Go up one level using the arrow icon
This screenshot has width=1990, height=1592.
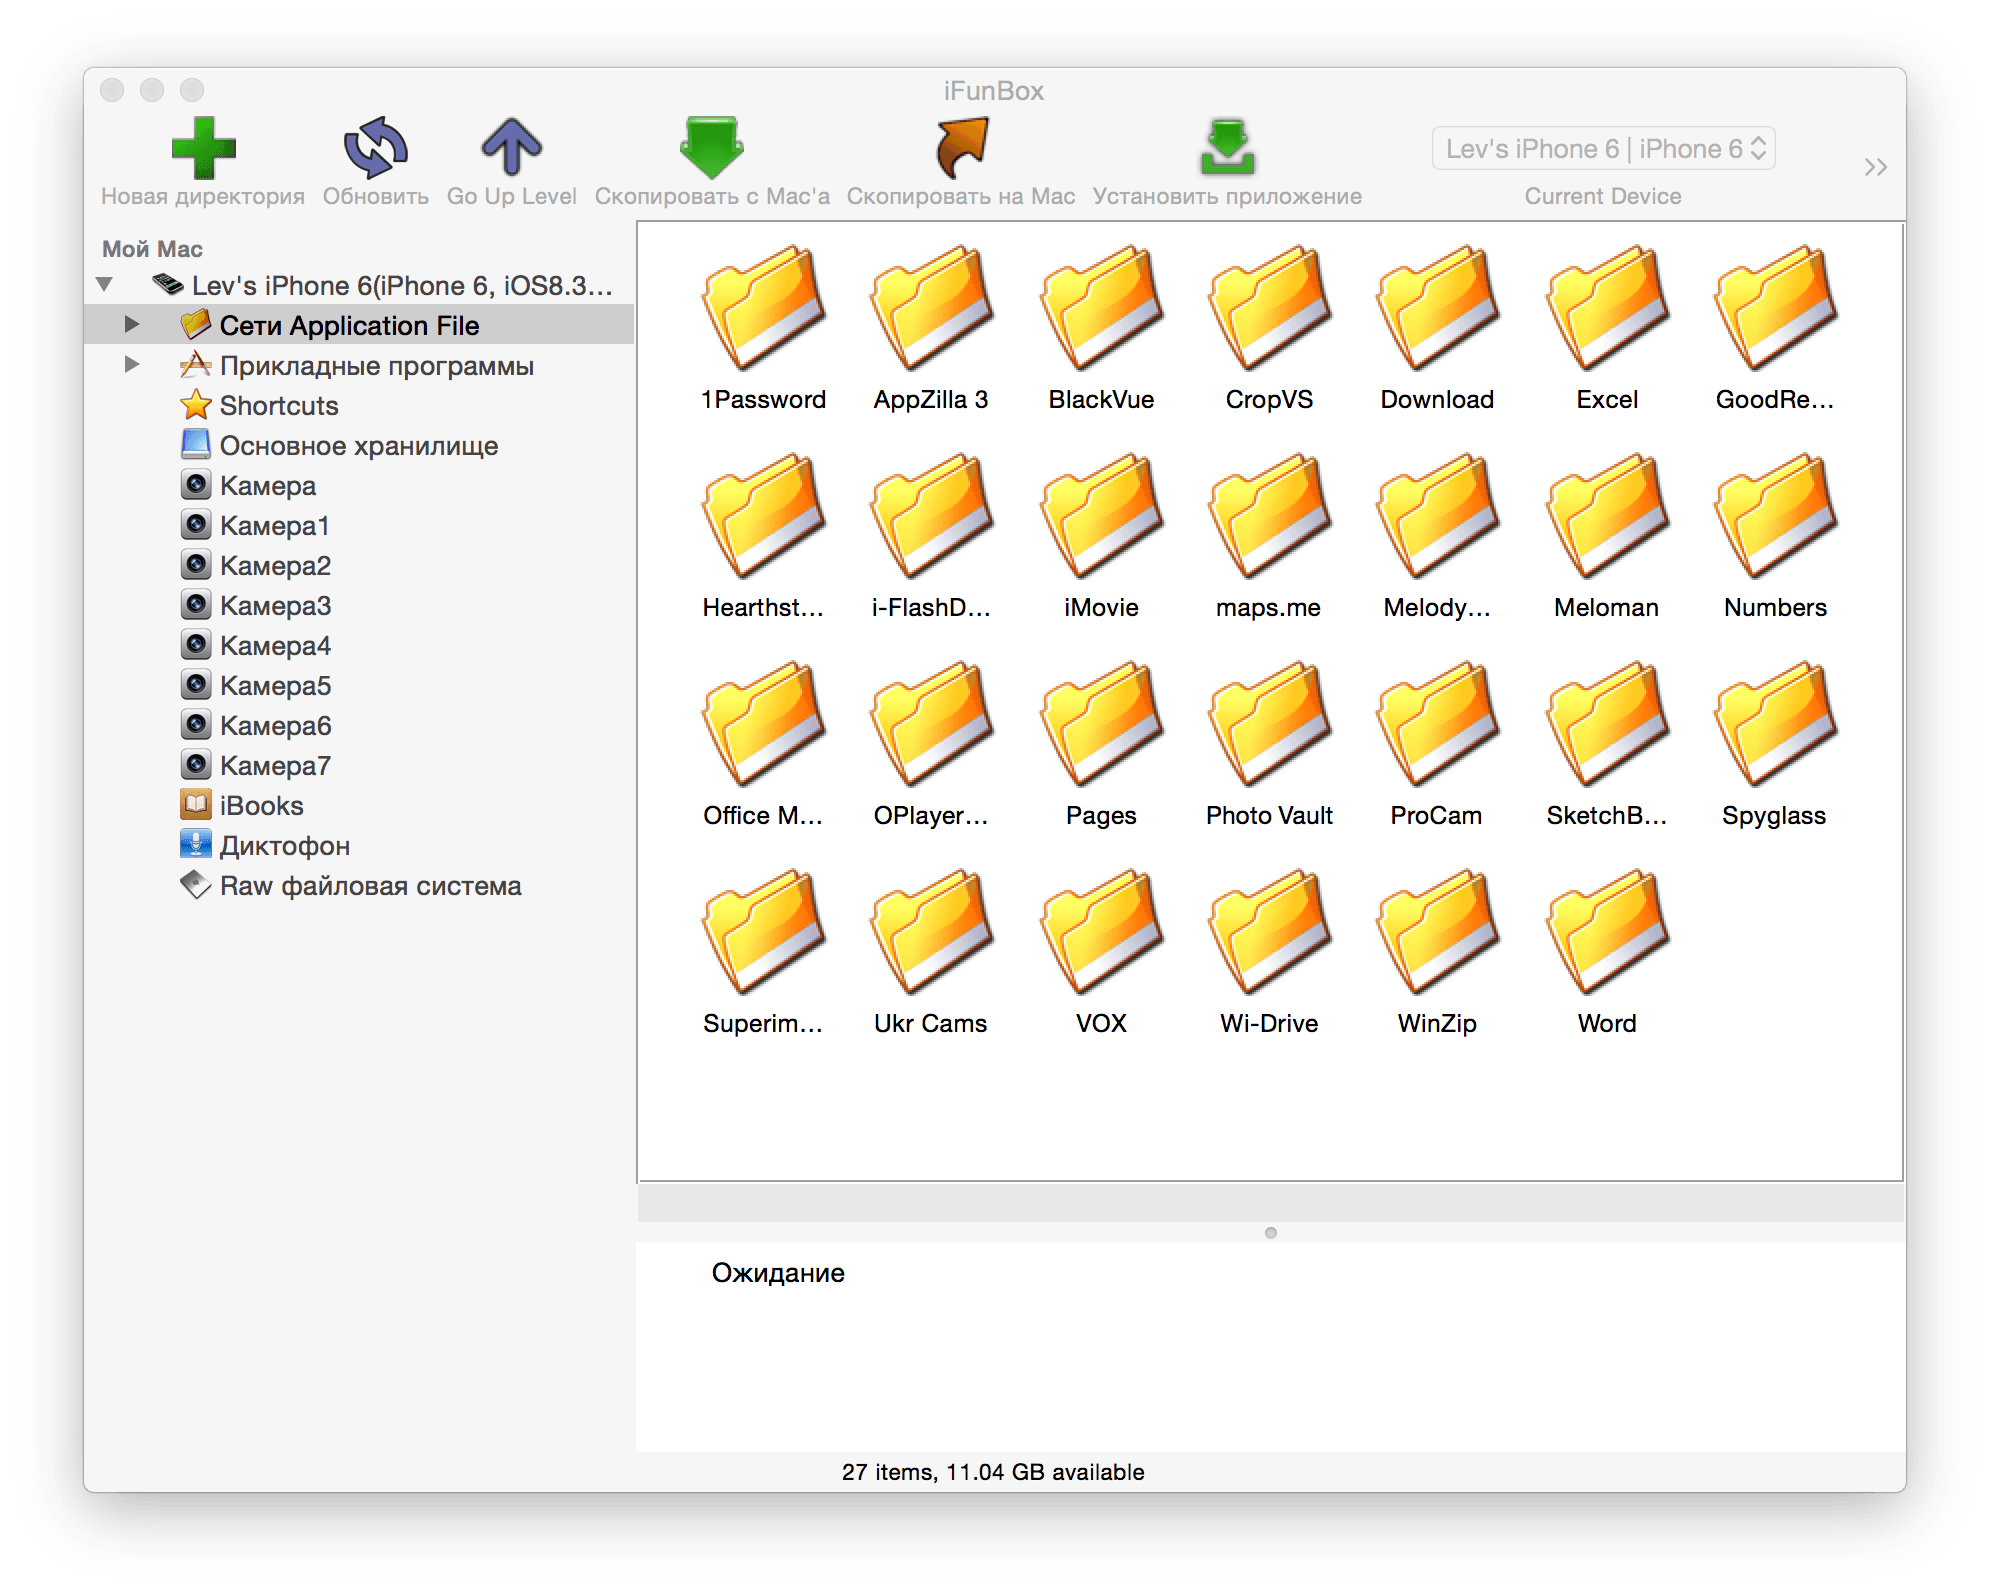[x=511, y=148]
